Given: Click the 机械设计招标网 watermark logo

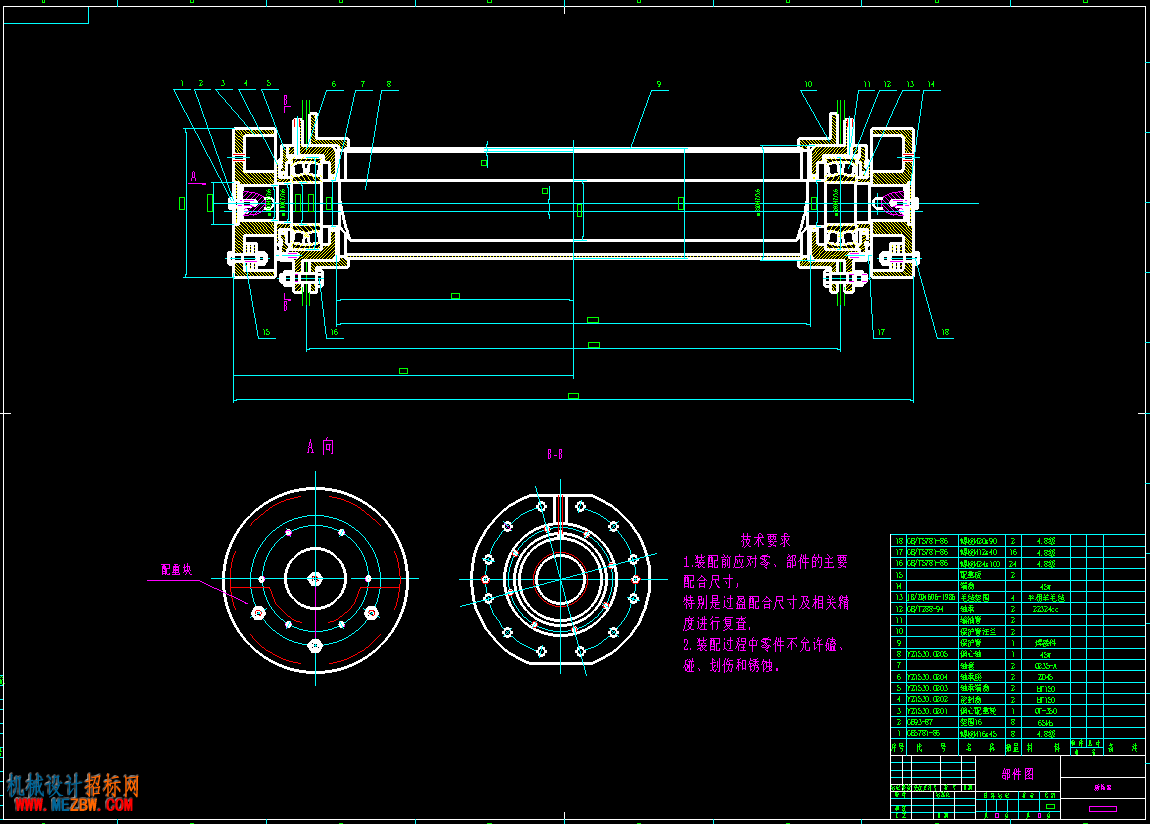Looking at the screenshot, I should click(x=73, y=785).
